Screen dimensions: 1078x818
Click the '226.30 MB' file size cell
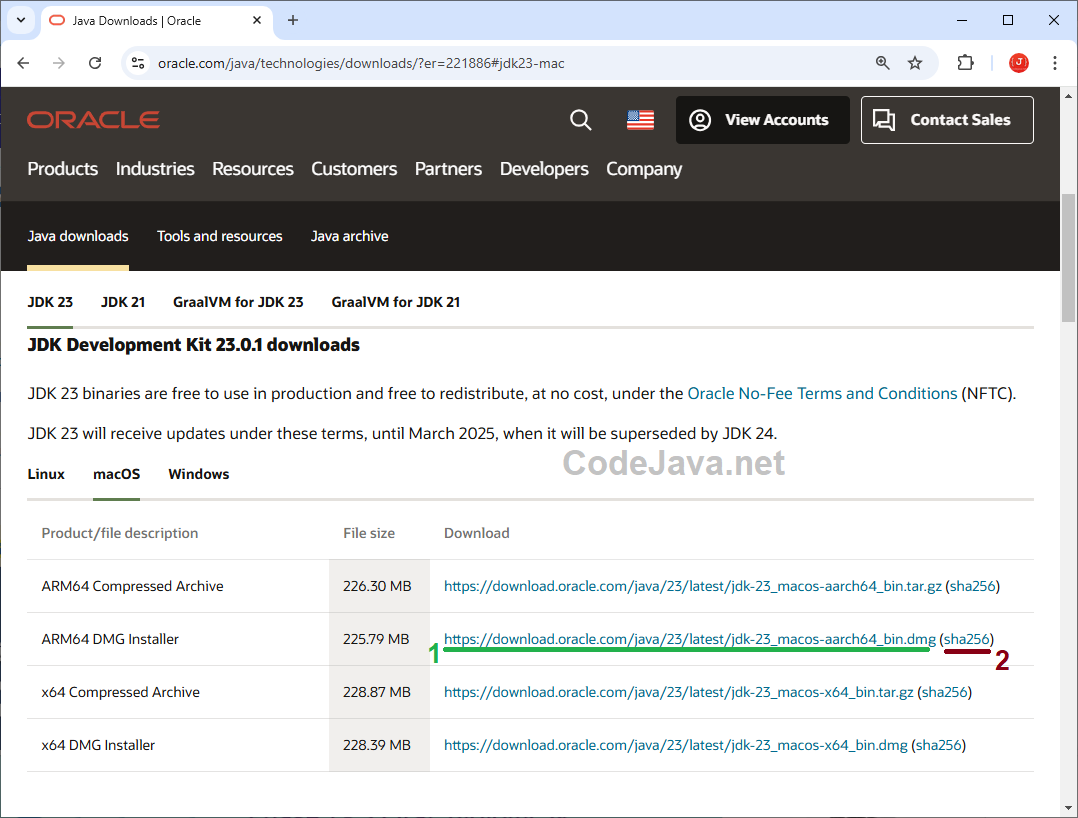pos(380,586)
